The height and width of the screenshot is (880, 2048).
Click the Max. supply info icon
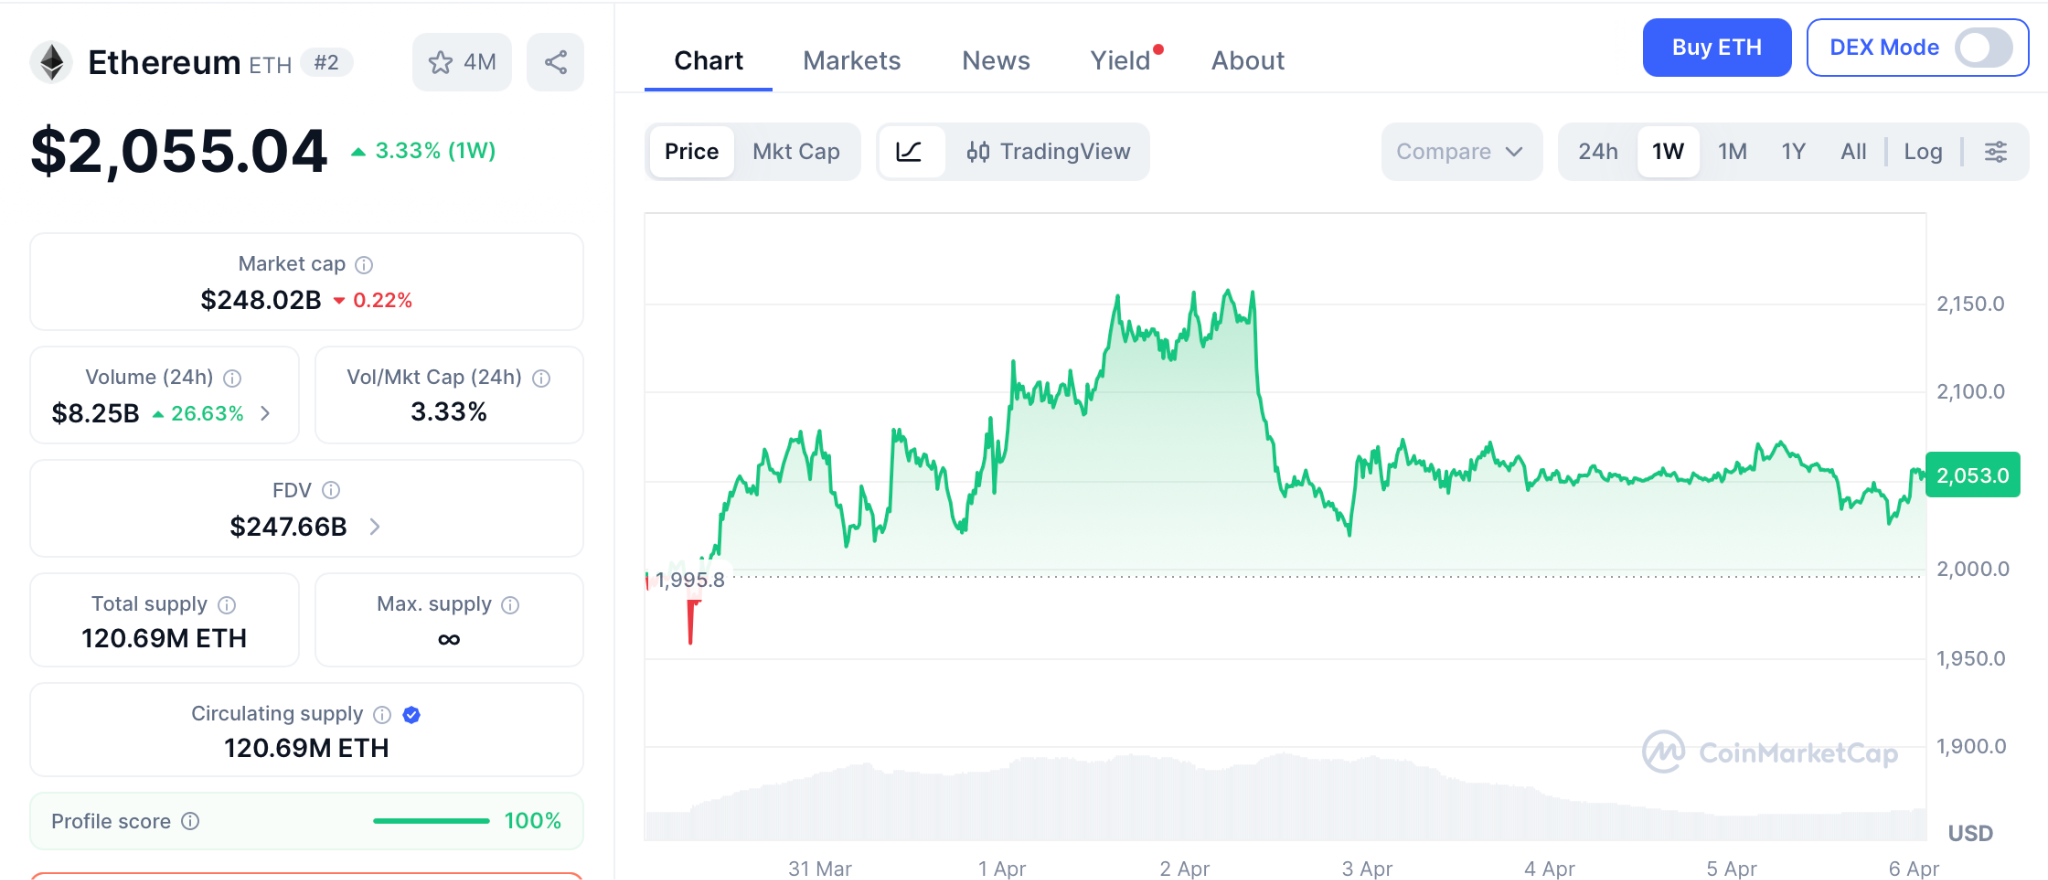510,605
